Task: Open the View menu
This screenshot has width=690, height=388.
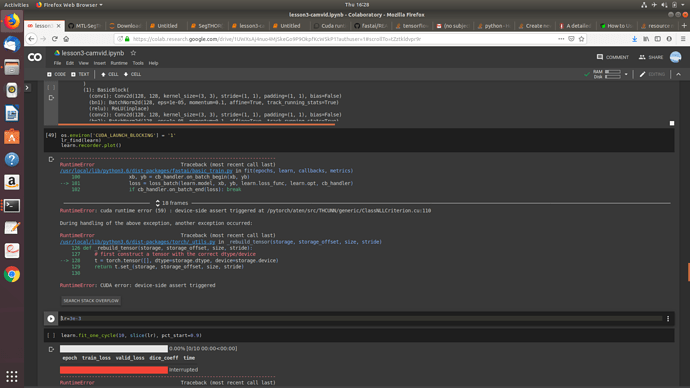Action: click(84, 63)
